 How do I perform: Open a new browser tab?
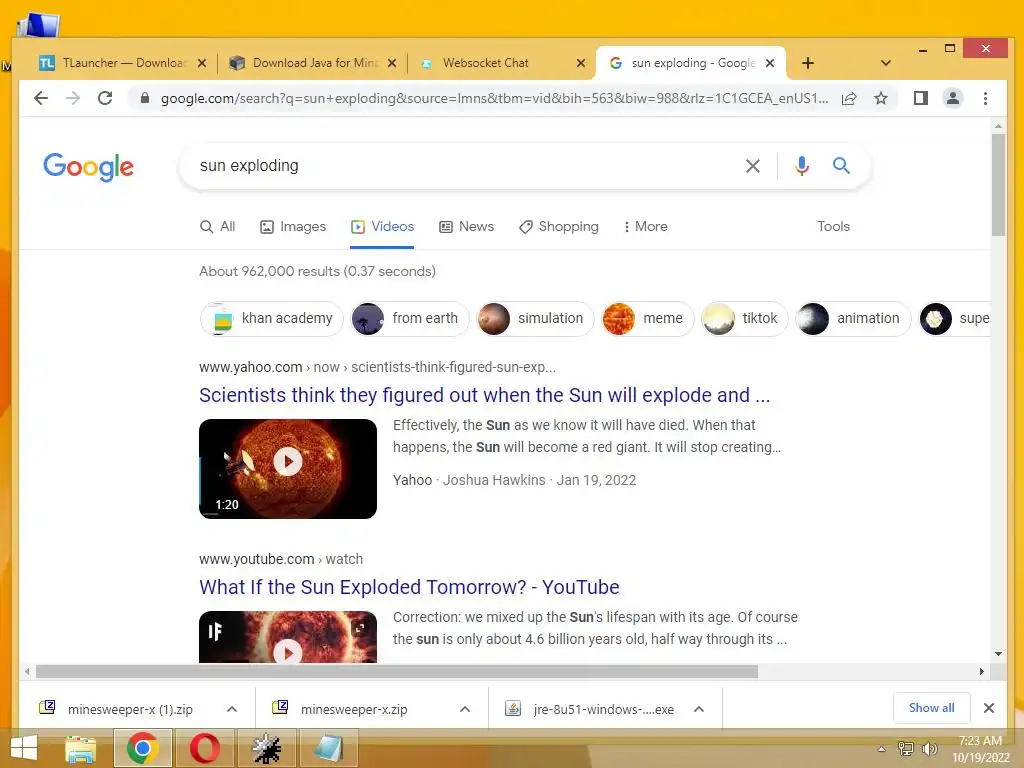[808, 63]
